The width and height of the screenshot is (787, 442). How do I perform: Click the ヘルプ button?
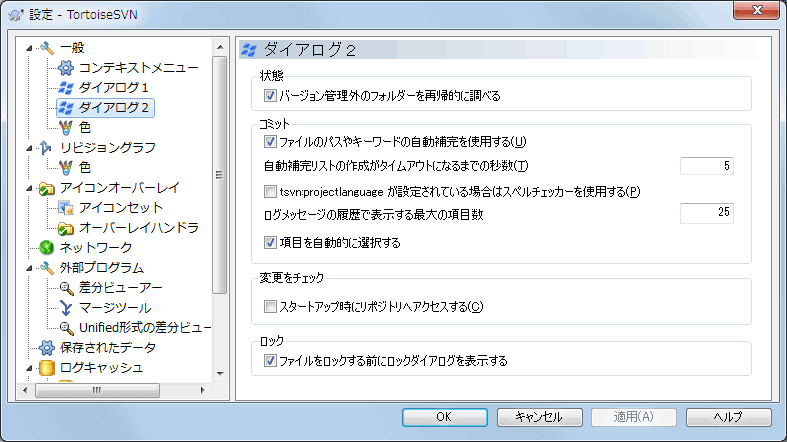tap(728, 417)
